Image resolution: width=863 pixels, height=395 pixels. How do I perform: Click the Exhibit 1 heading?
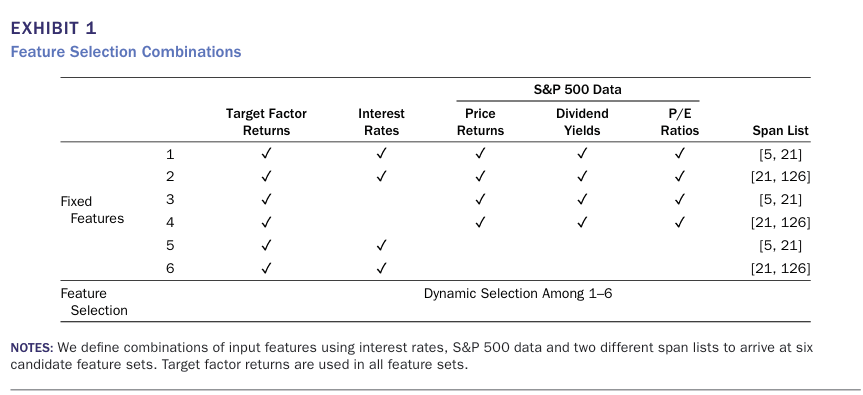point(53,28)
